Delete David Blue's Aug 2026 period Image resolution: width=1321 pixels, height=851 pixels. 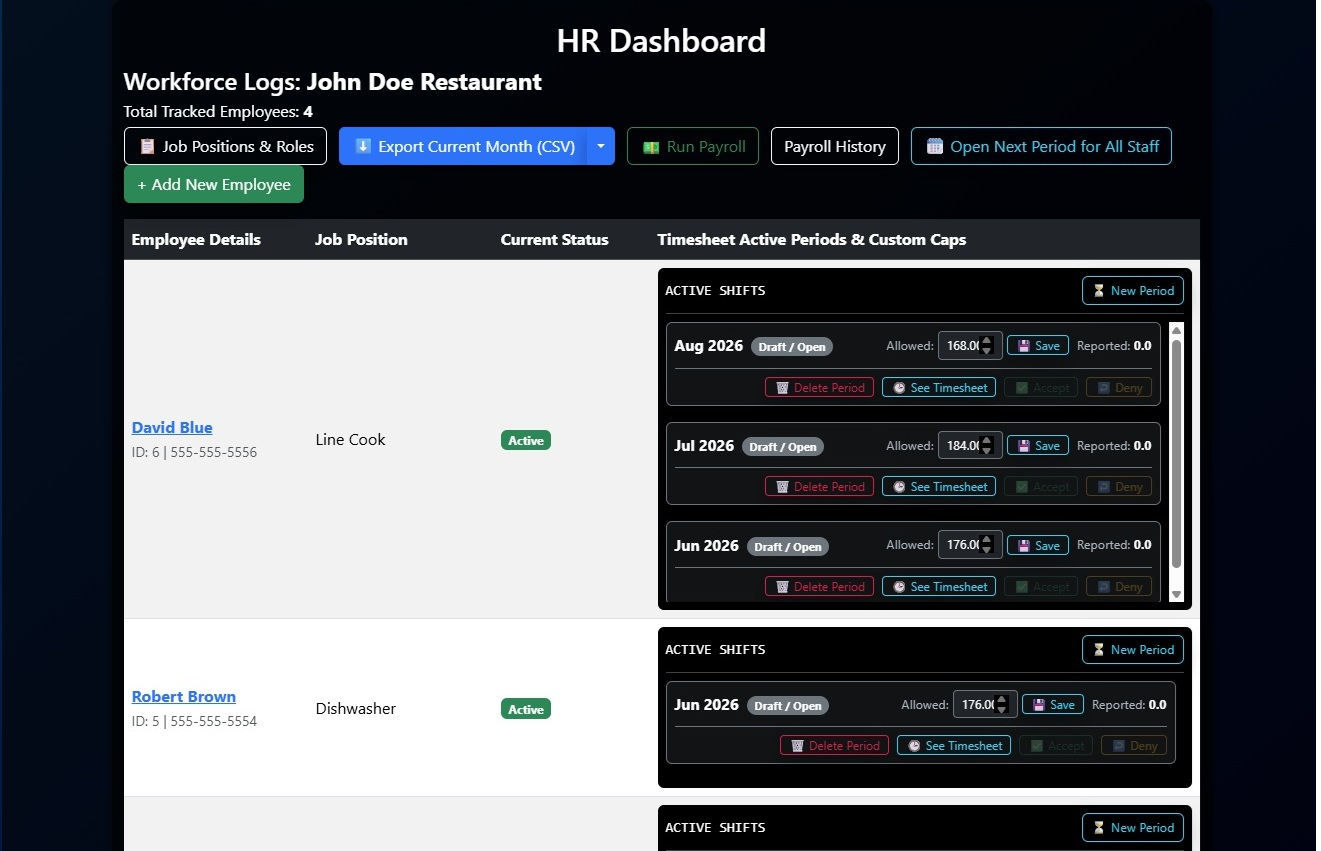pos(820,387)
